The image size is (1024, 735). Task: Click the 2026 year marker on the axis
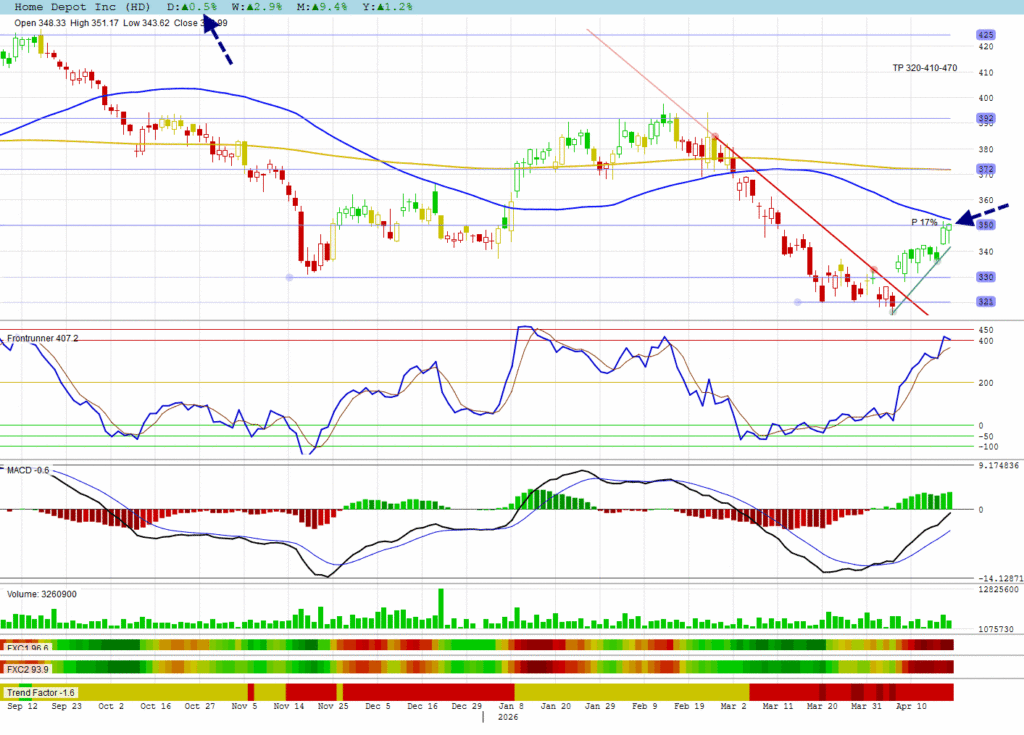[x=508, y=717]
